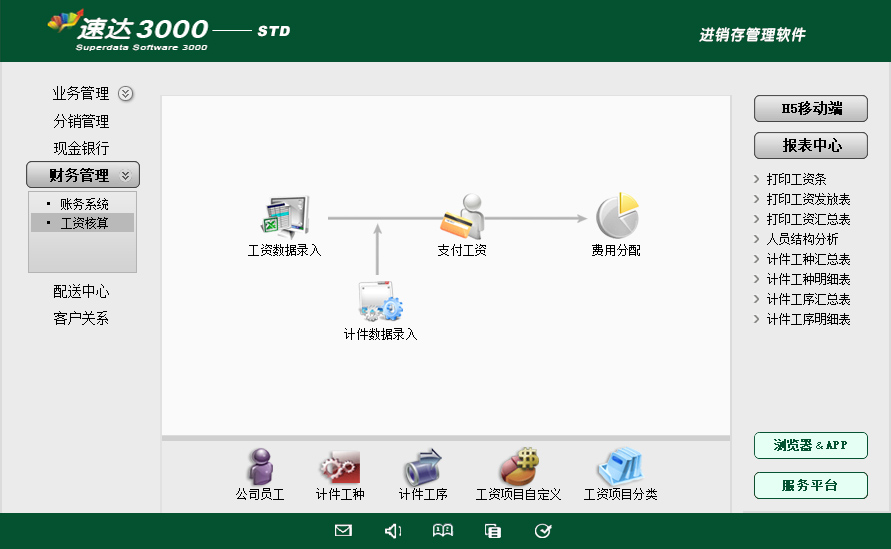The width and height of the screenshot is (891, 549).
Task: Expand the 计件工种汇总表 arrow
Action: [756, 259]
